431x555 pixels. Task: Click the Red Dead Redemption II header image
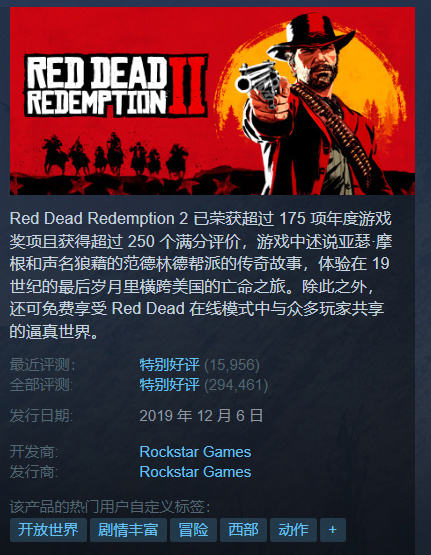212,101
